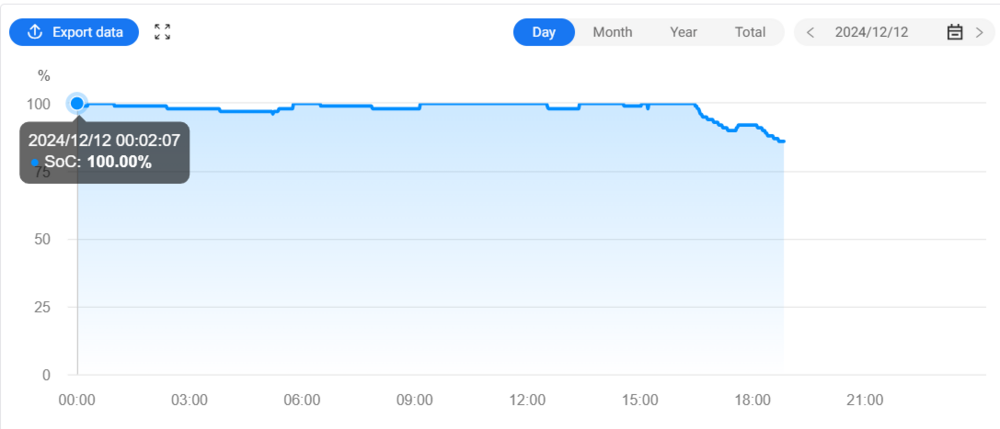Go to the previous day arrow

click(x=810, y=32)
